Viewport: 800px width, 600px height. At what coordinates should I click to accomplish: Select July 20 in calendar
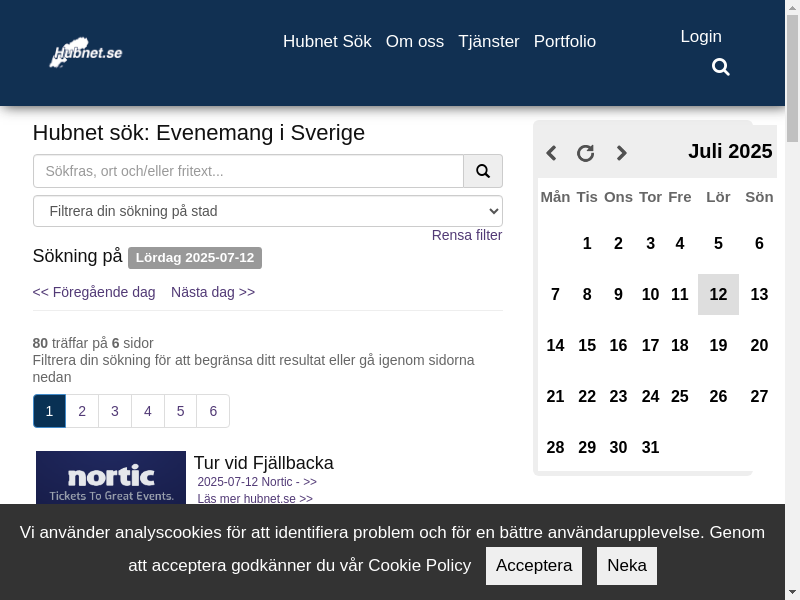coord(759,345)
